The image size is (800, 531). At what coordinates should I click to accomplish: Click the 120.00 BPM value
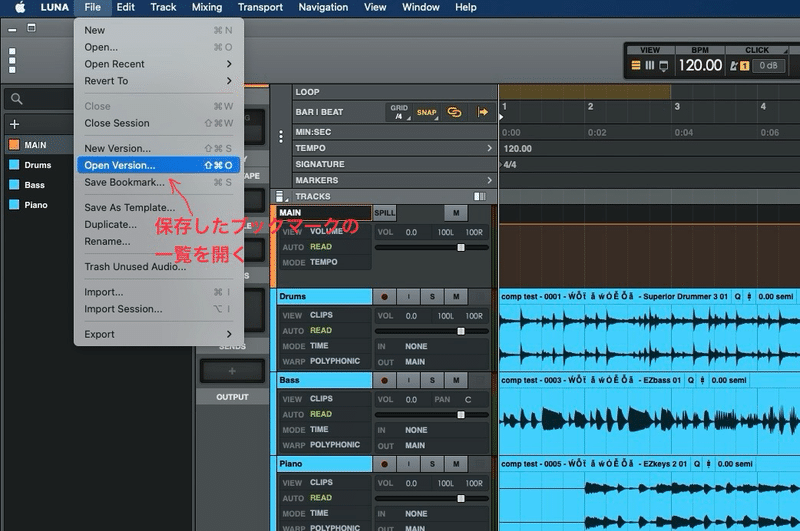coord(700,65)
